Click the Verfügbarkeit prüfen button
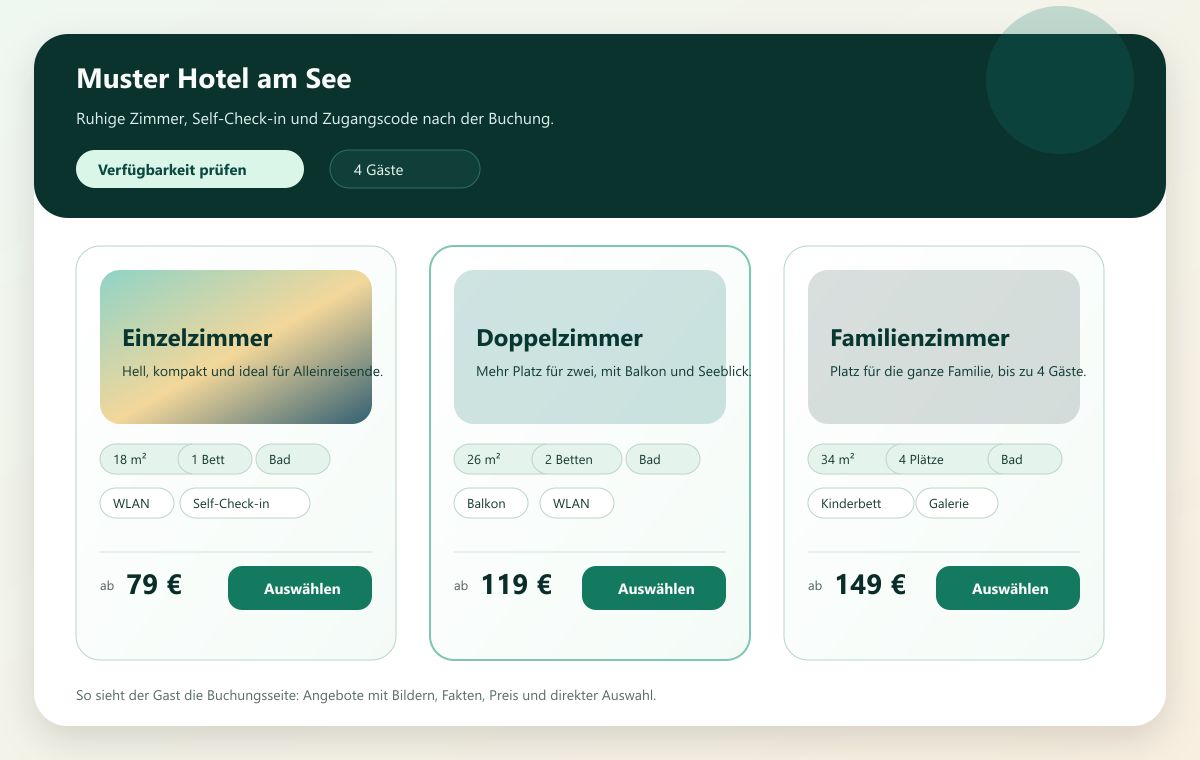Image resolution: width=1200 pixels, height=760 pixels. click(190, 169)
